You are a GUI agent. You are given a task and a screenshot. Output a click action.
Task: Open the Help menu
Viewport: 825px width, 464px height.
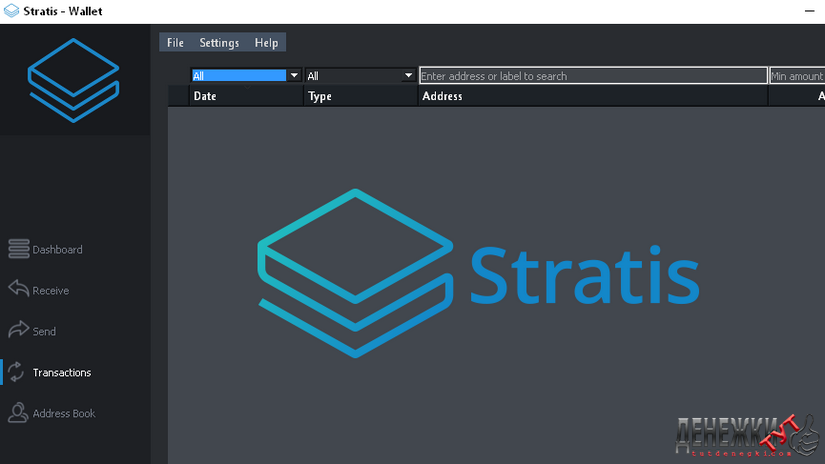[266, 43]
